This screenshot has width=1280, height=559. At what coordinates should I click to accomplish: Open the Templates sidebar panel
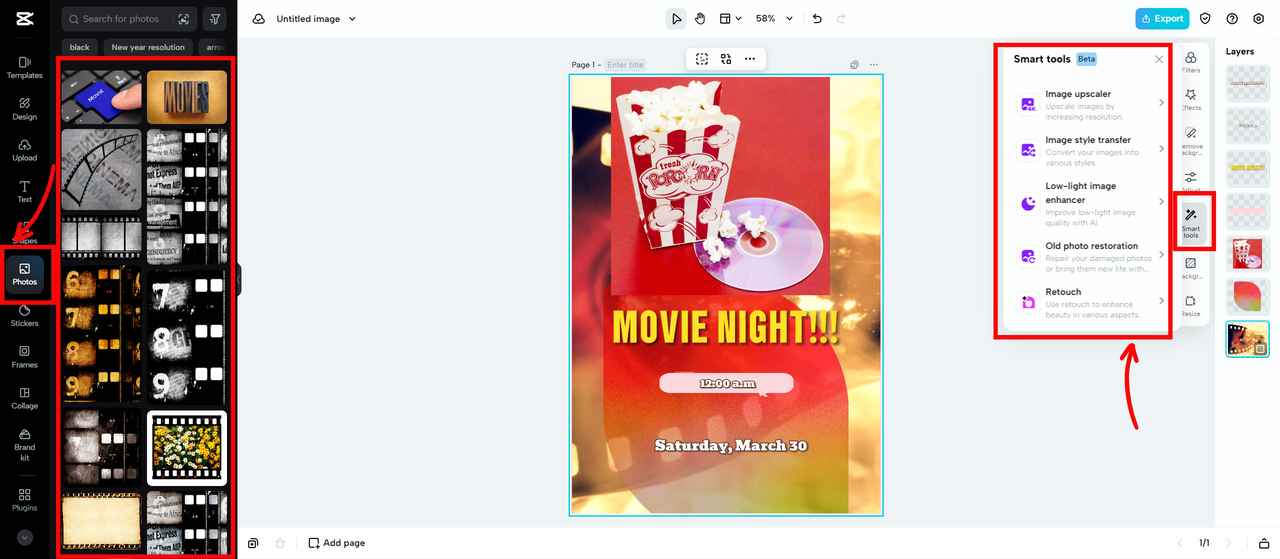tap(24, 67)
